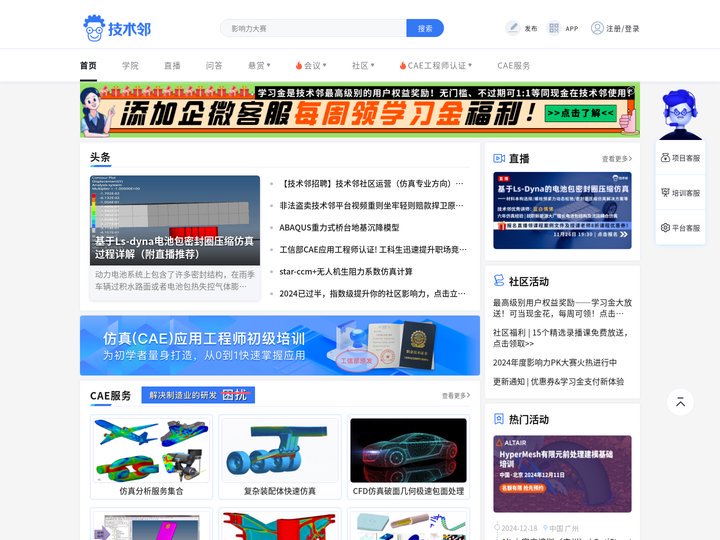Click 查看更多 in the 直播 section
This screenshot has height=540, width=720.
point(617,158)
